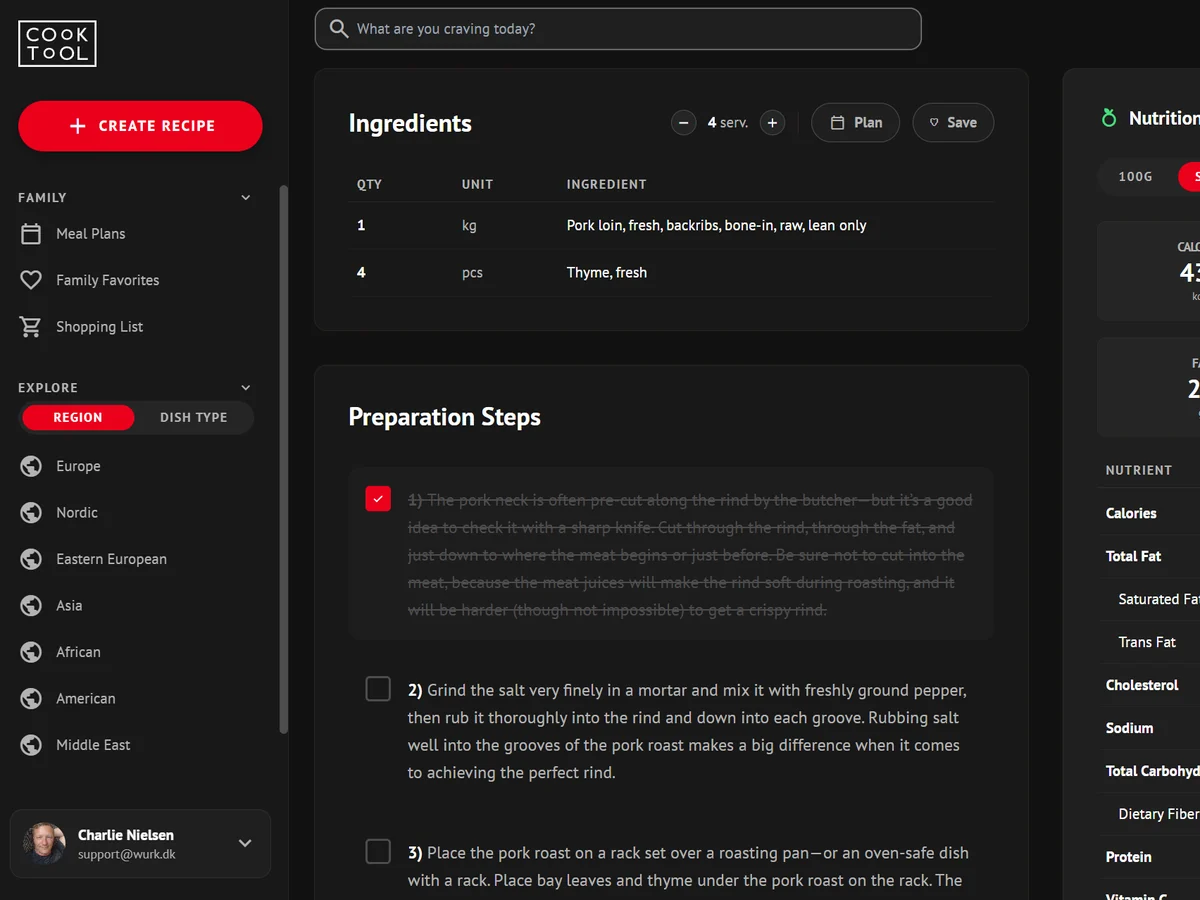The image size is (1200, 900).
Task: Click the Total Fat nutrient row
Action: coord(1148,556)
